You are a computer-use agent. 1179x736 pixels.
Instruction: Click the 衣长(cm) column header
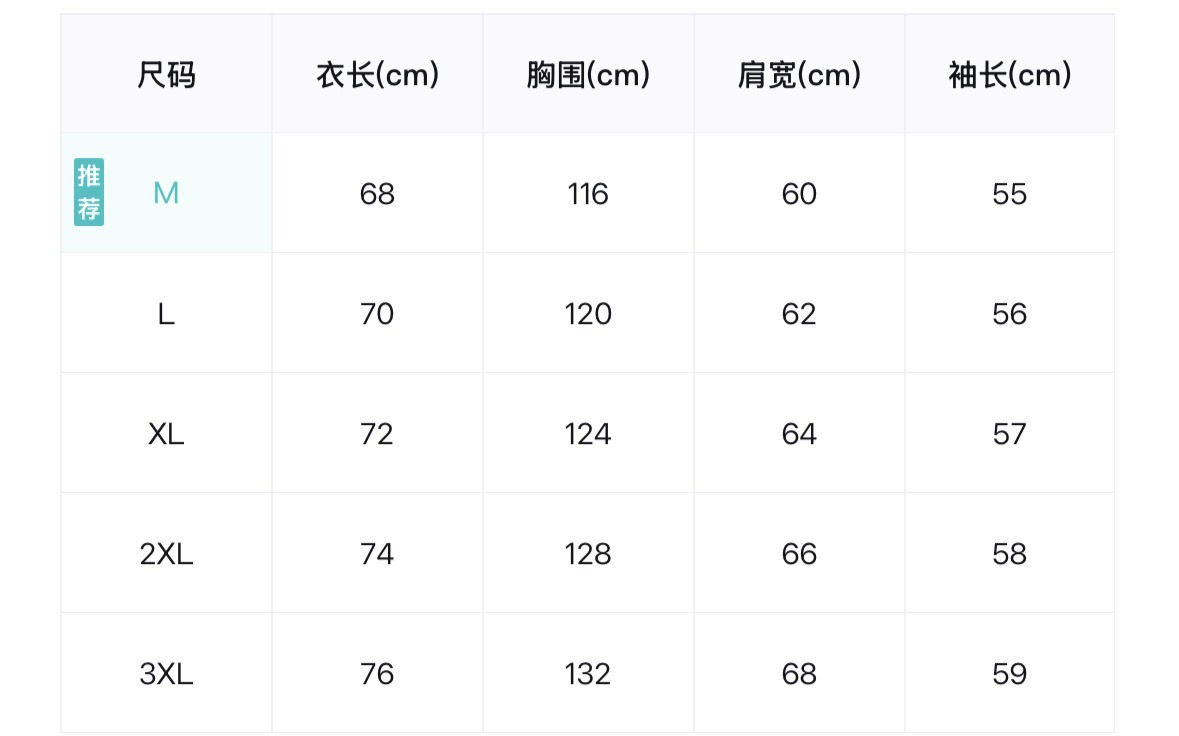[x=377, y=74]
